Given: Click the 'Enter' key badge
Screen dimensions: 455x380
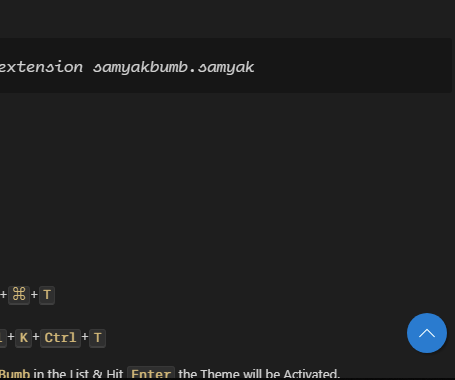Looking at the screenshot, I should (x=151, y=373).
